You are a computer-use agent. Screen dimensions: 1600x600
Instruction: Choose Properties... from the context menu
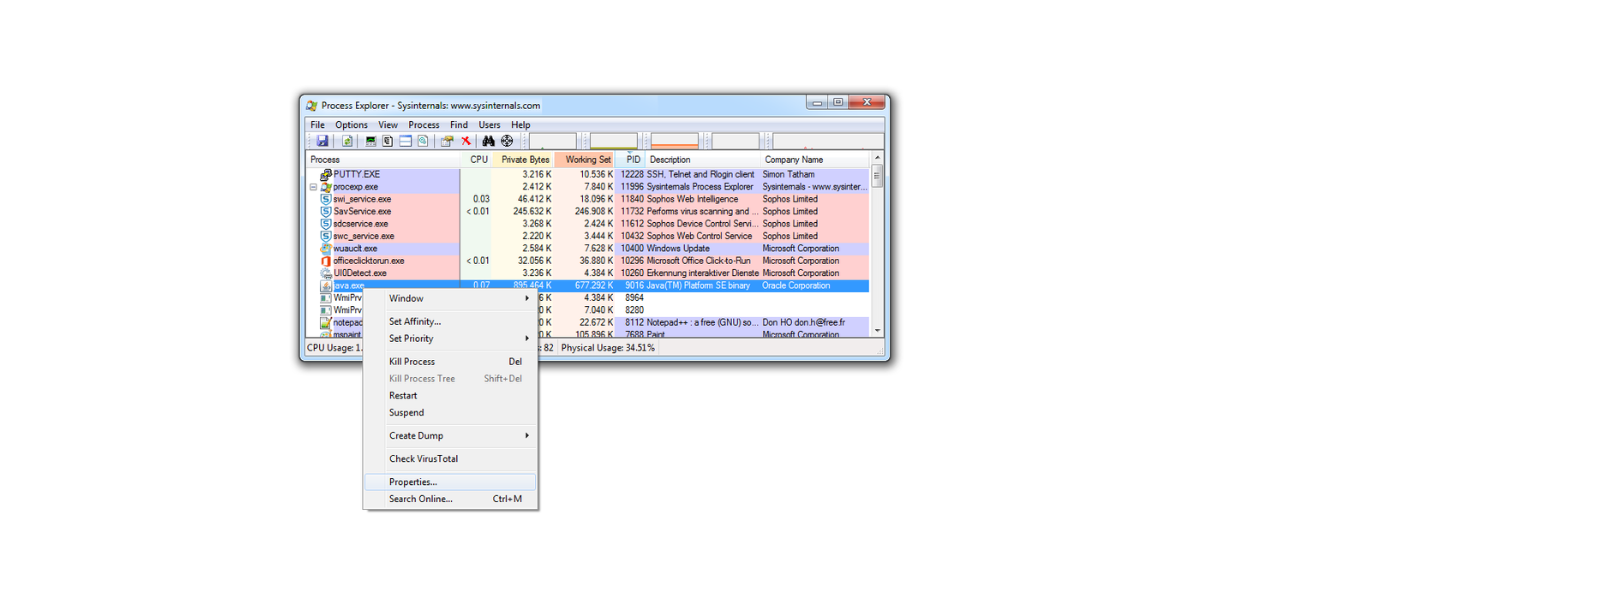(x=413, y=482)
